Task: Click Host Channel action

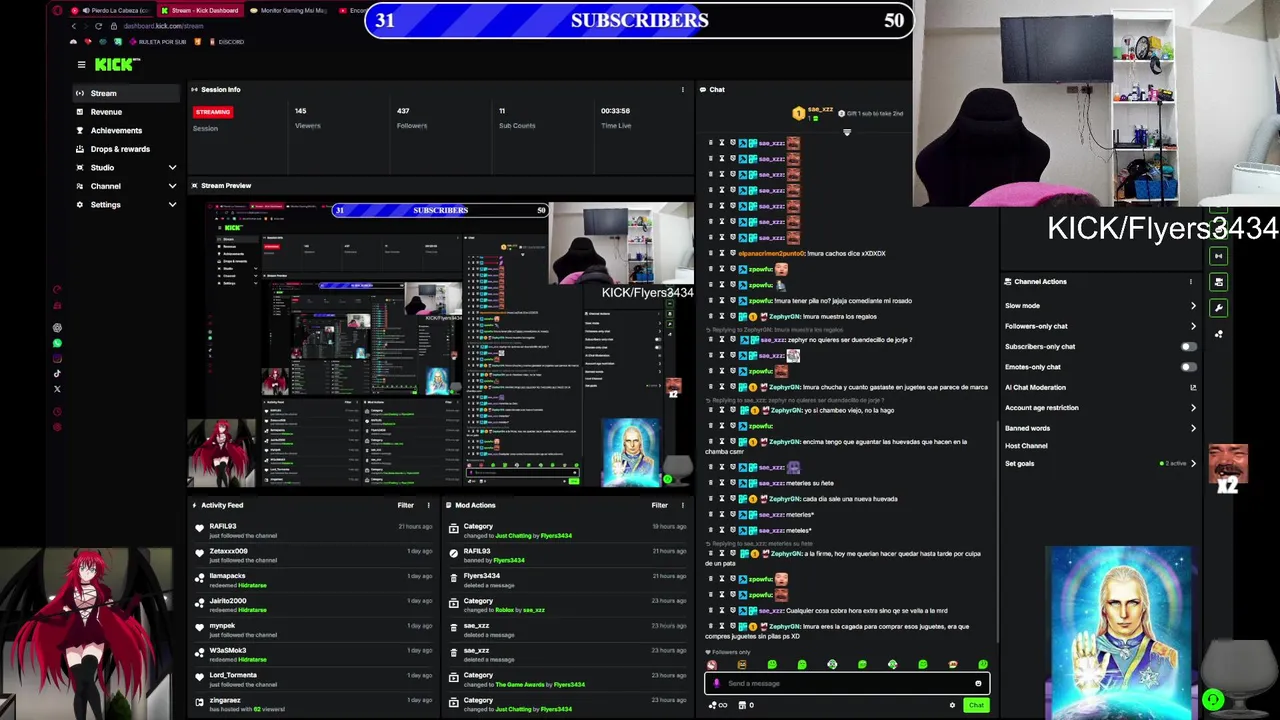Action: (1026, 446)
